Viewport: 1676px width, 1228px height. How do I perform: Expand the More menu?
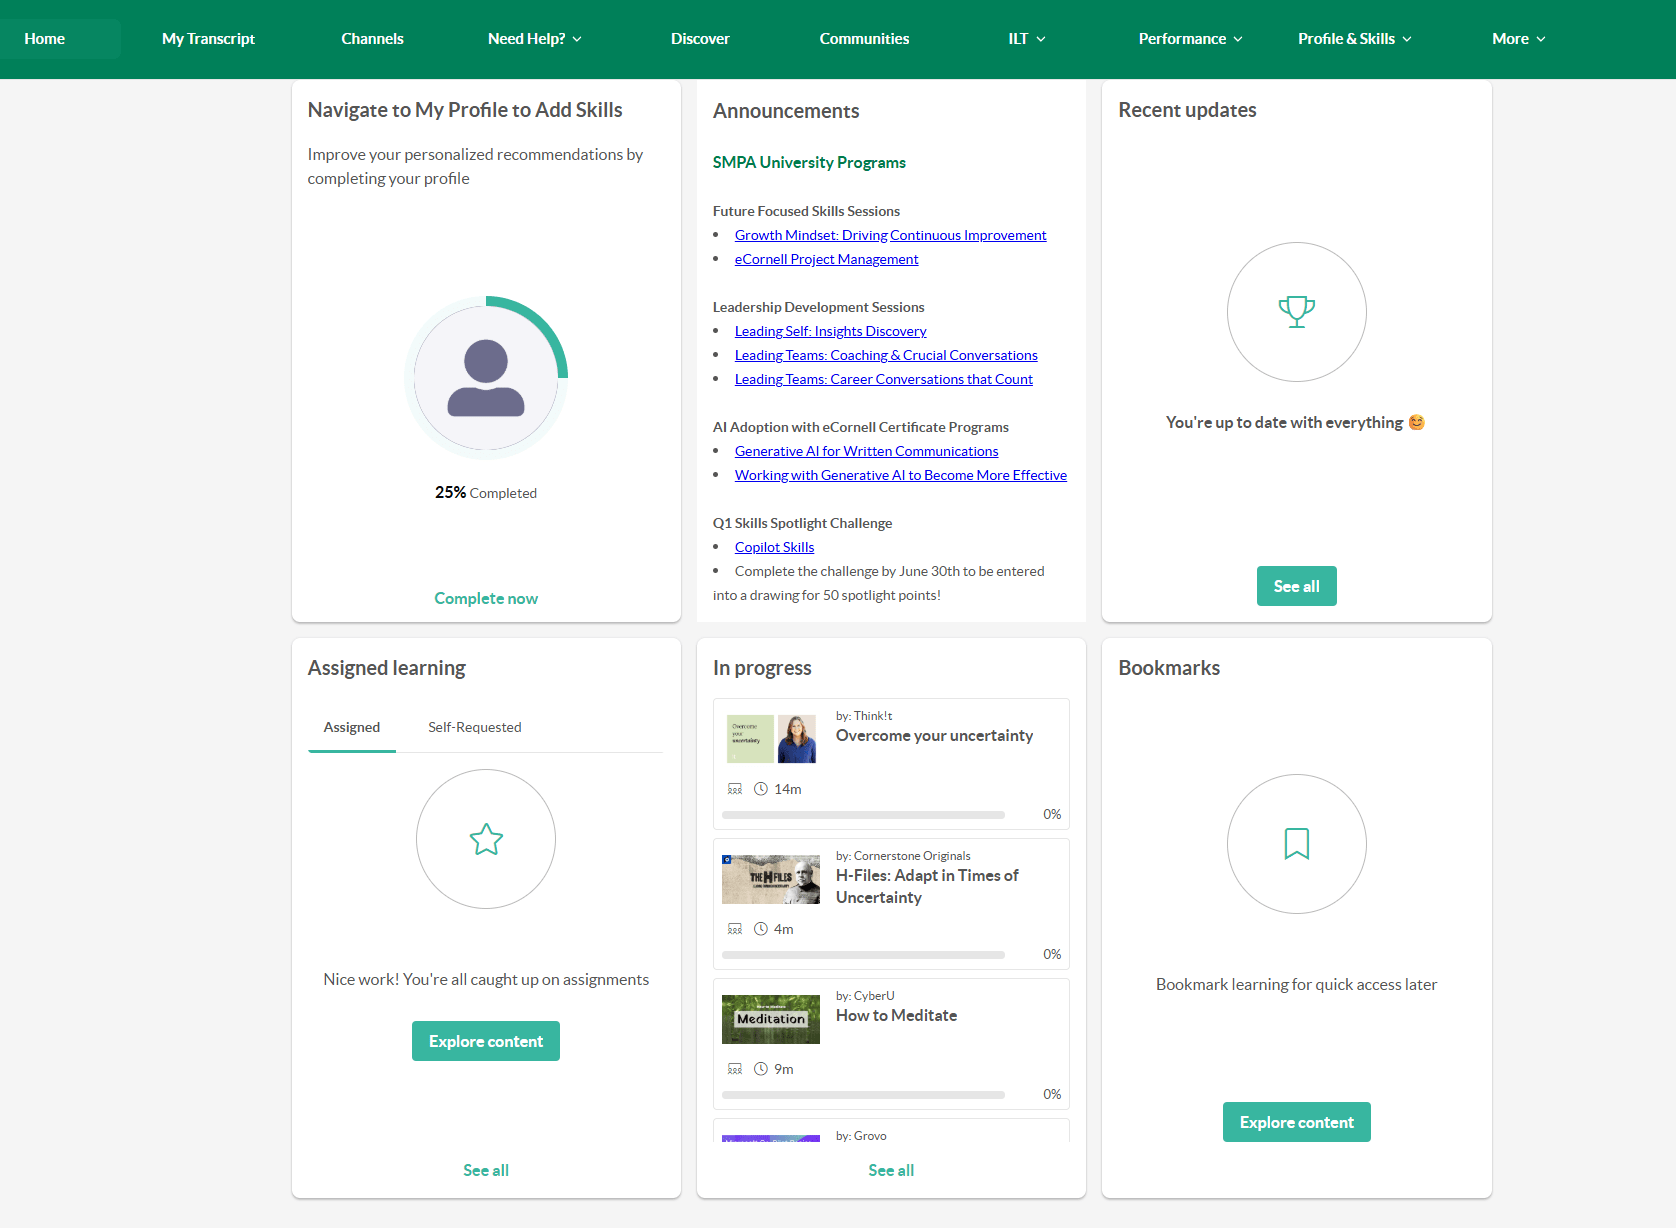1519,39
